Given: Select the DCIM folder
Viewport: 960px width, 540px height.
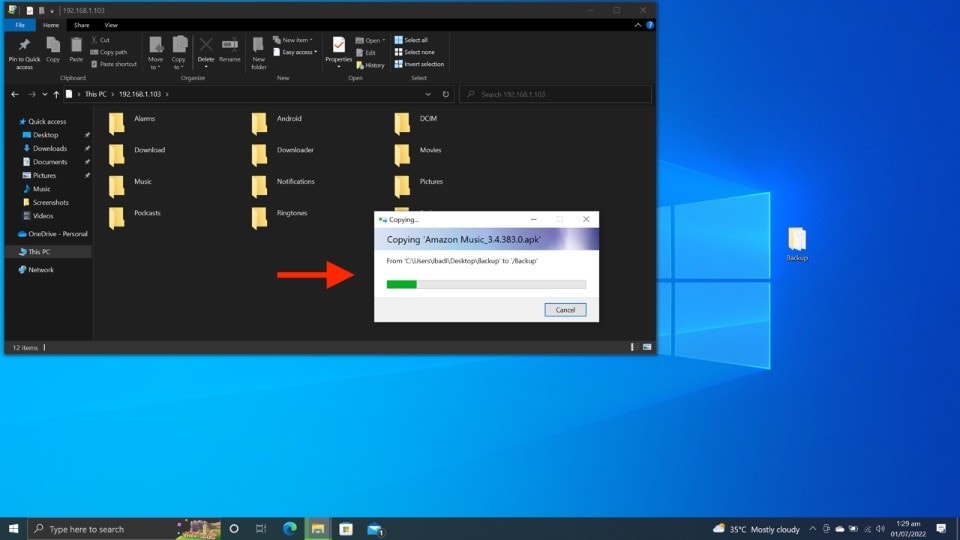Looking at the screenshot, I should (x=416, y=123).
